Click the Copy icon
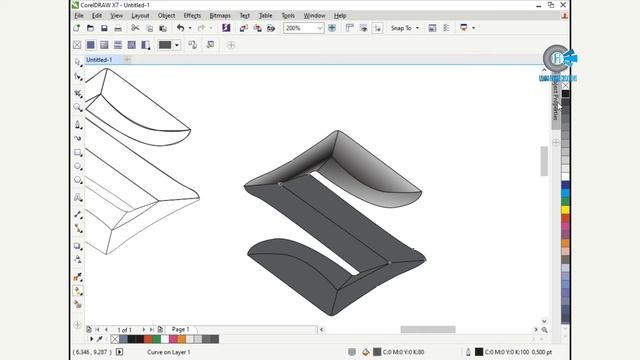 click(149, 28)
